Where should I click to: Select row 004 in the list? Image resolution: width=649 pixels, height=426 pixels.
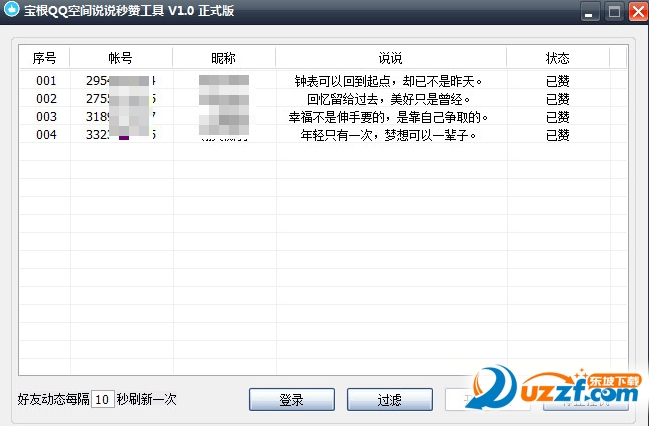pos(46,135)
